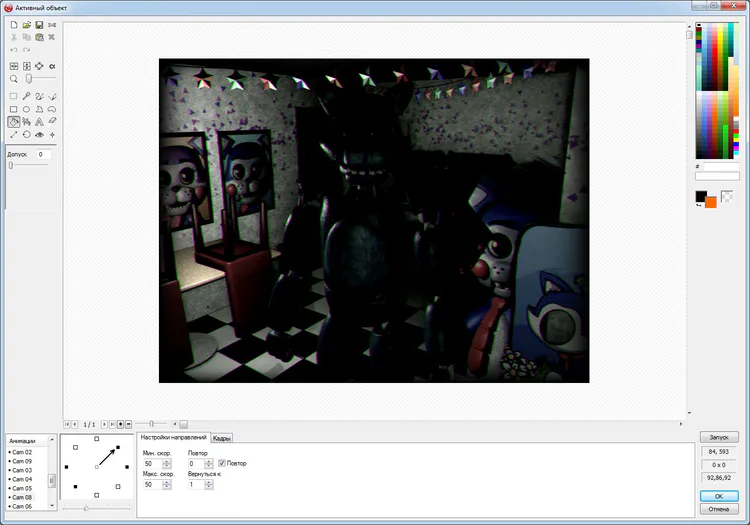Click the Save floppy disk icon
750x525 pixels.
39,25
